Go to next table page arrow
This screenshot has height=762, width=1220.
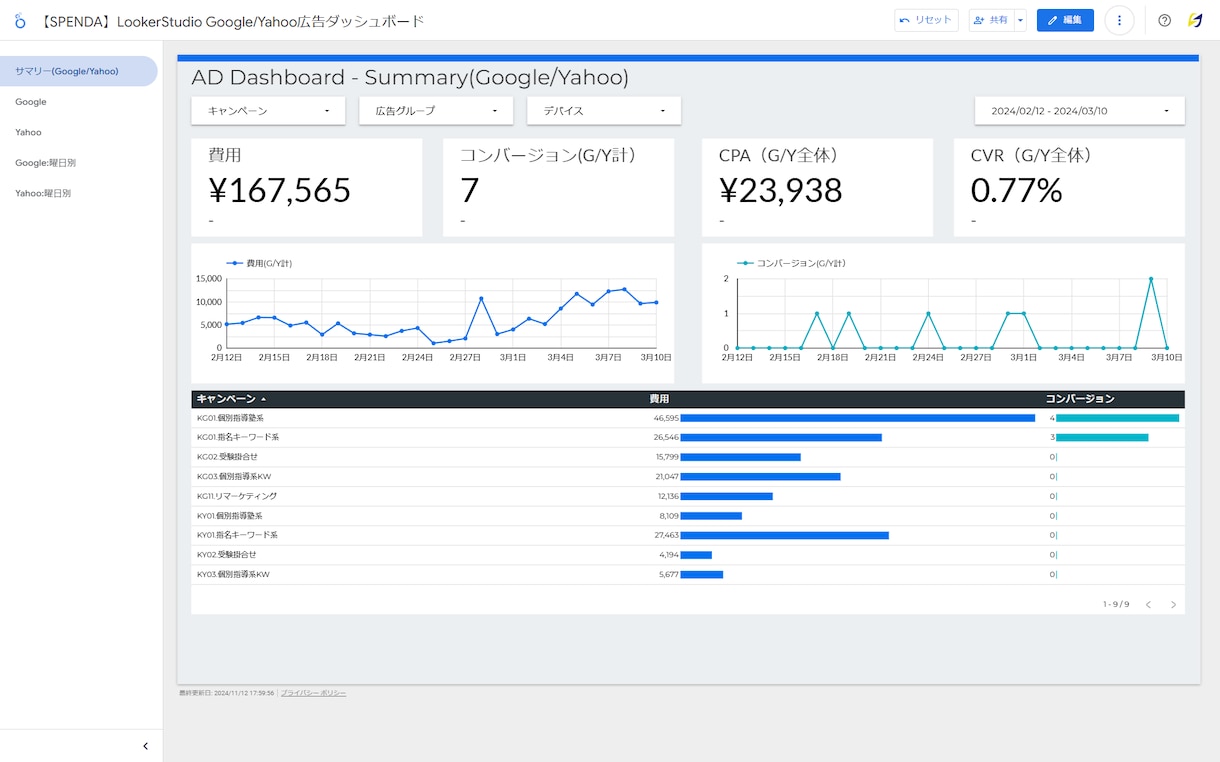tap(1173, 604)
